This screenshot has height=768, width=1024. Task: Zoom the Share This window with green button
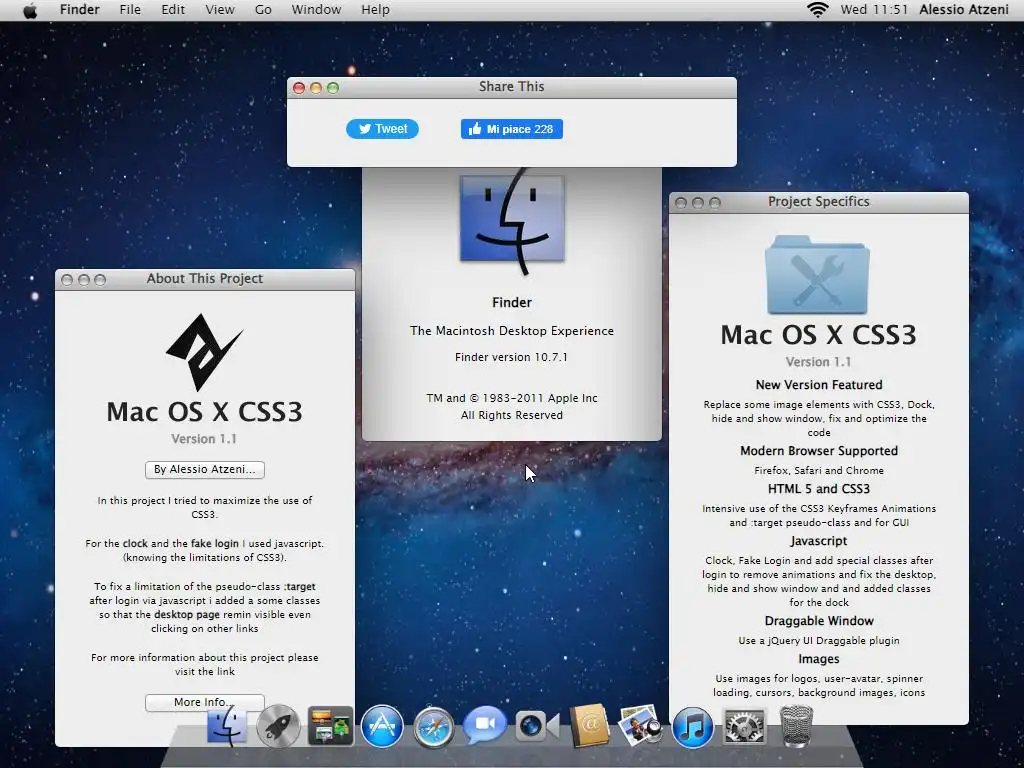tap(333, 88)
